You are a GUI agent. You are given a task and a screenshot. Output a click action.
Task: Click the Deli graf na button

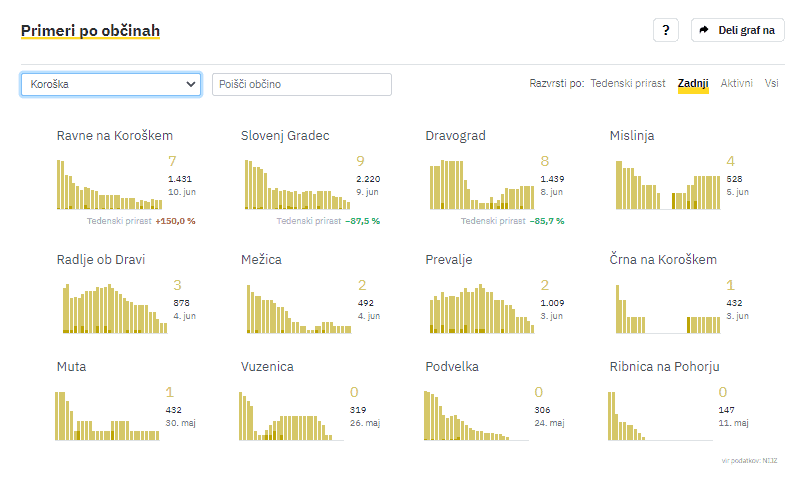(737, 30)
